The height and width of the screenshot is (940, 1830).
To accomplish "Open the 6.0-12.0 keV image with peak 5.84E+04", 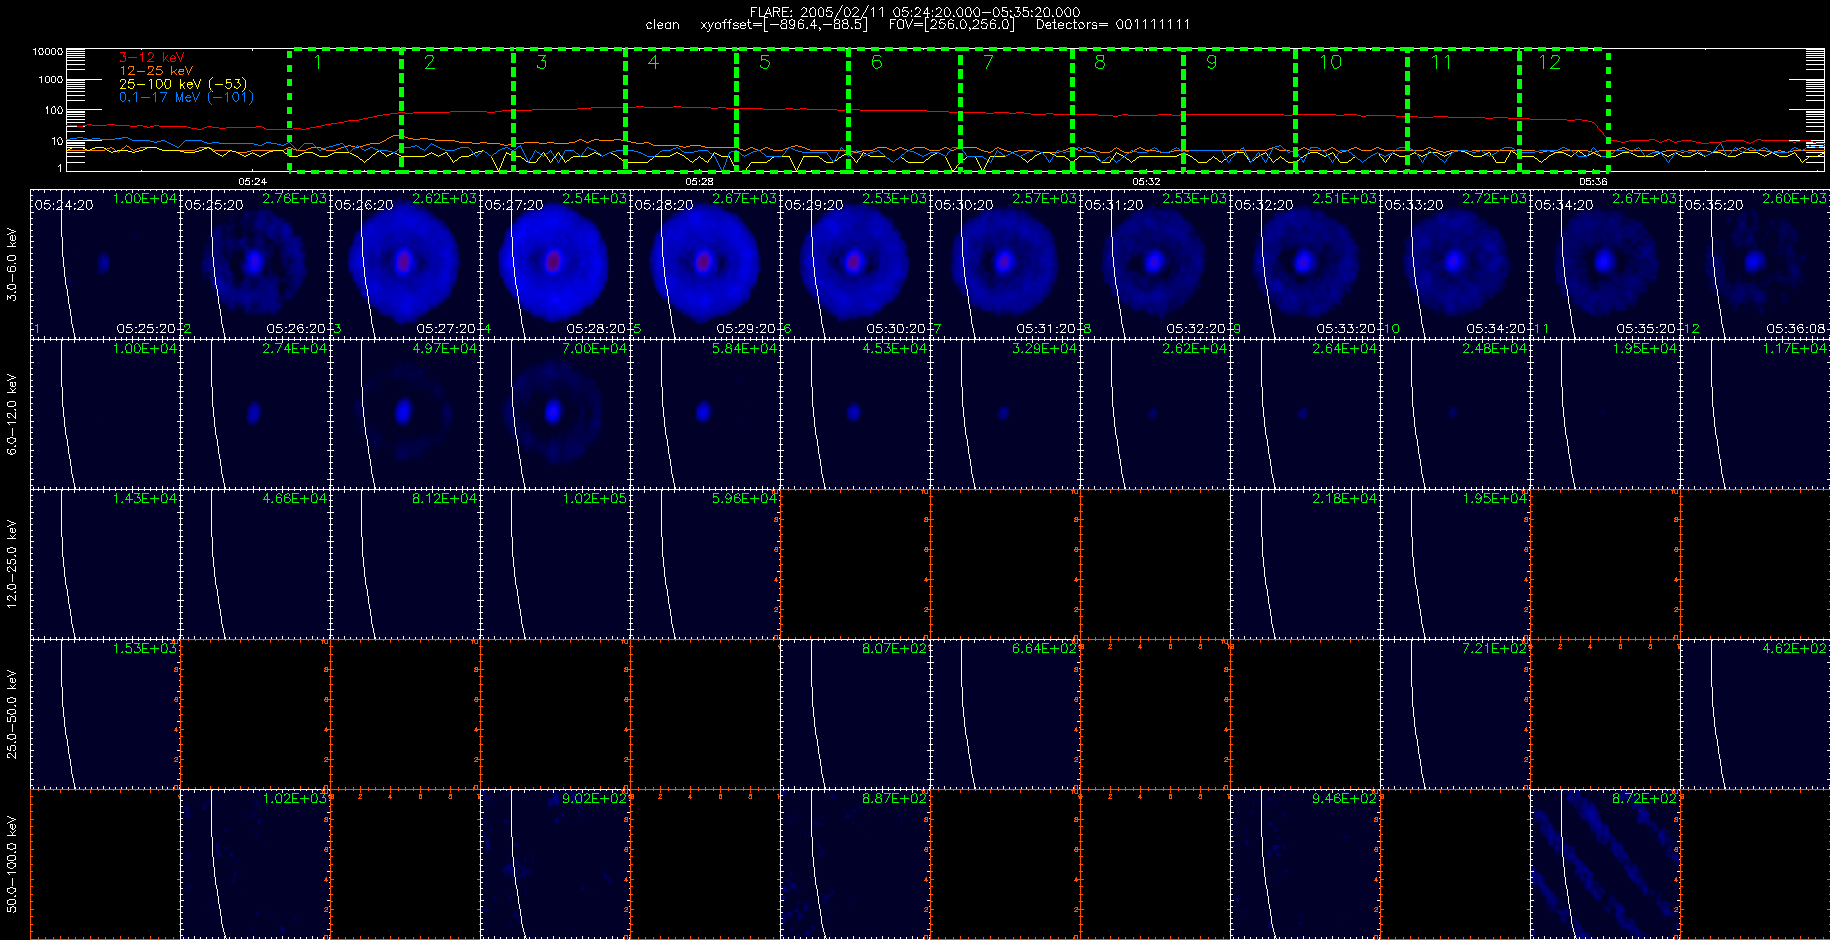I will 706,414.
